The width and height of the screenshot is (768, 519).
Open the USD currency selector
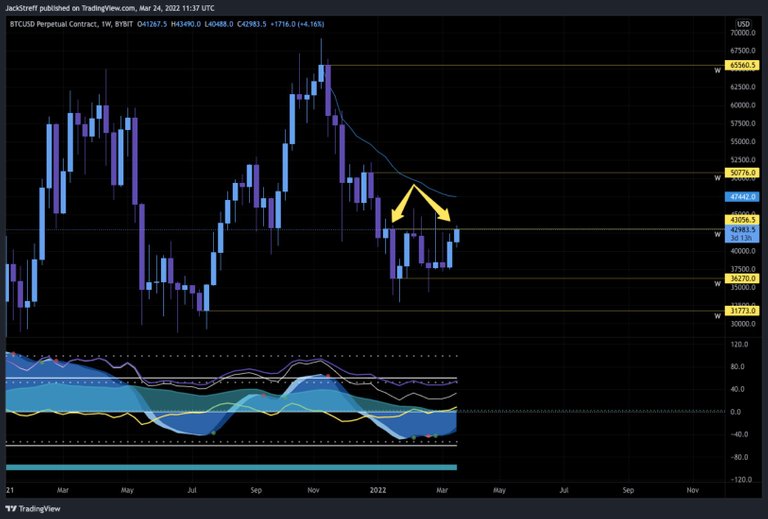click(x=743, y=24)
